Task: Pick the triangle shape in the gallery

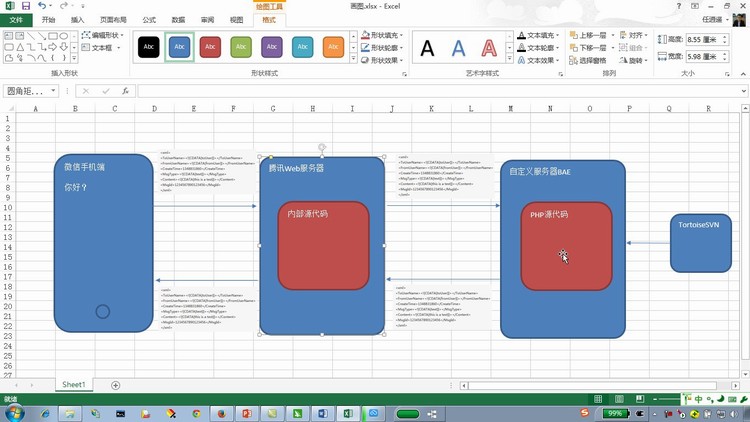Action: click(20, 47)
